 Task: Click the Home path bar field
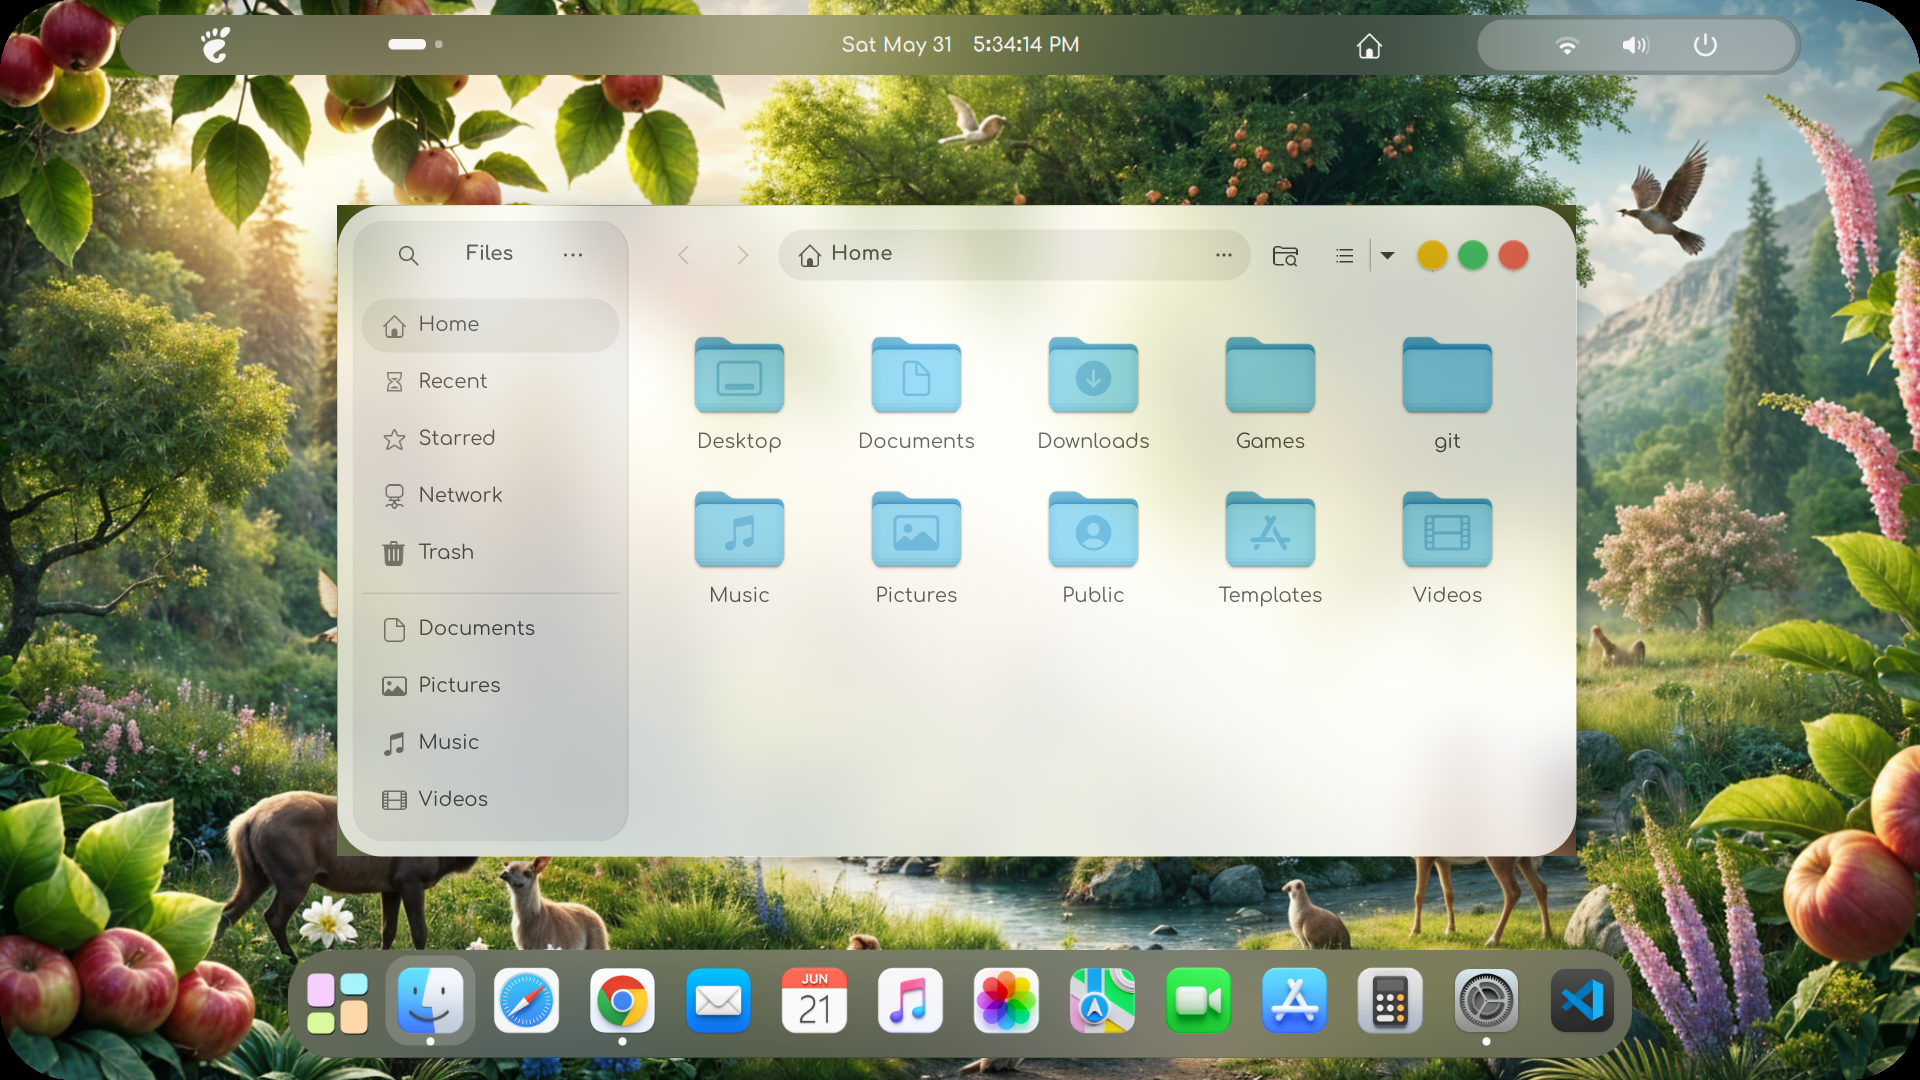click(1014, 255)
